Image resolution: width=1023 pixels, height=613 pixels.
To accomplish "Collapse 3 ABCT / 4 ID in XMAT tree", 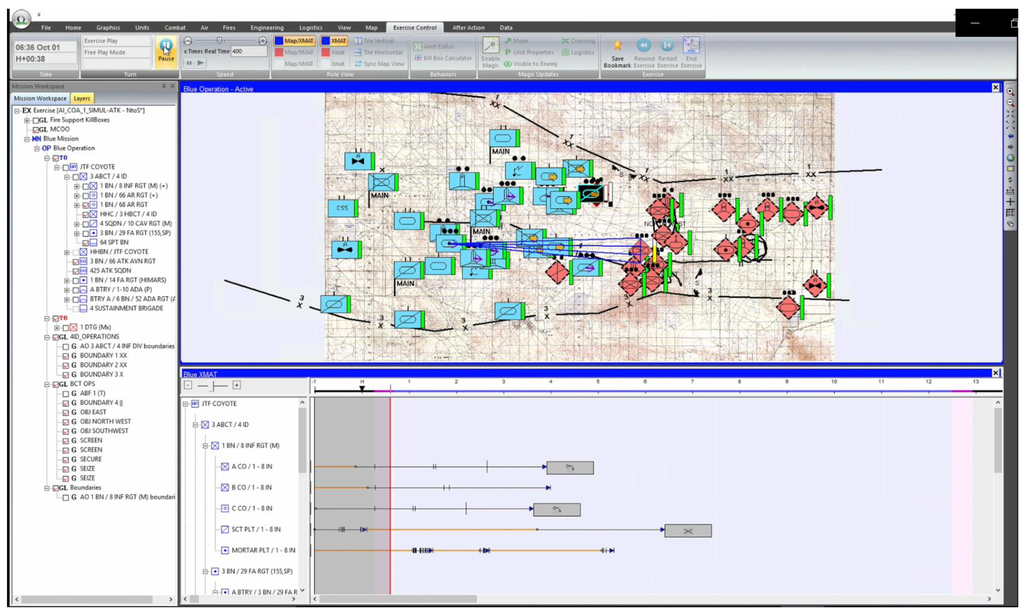I will coord(195,425).
